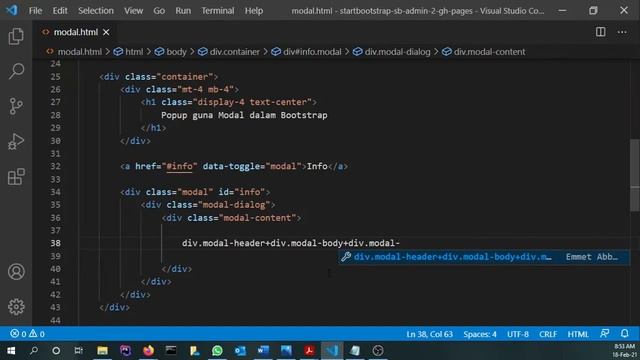The width and height of the screenshot is (640, 360).
Task: Click the html breadcrumb item
Action: click(x=129, y=52)
